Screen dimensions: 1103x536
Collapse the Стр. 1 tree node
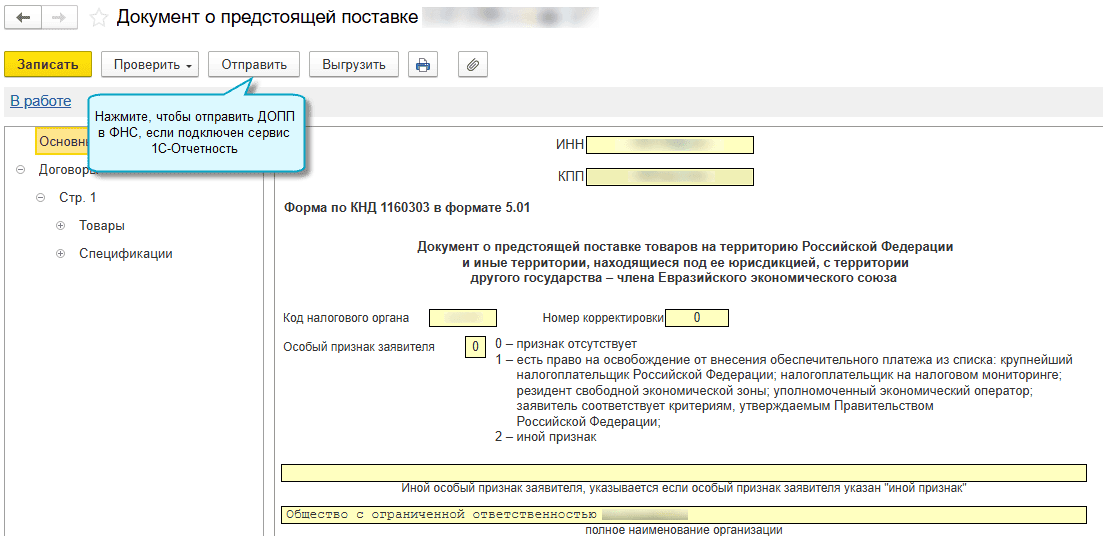41,198
